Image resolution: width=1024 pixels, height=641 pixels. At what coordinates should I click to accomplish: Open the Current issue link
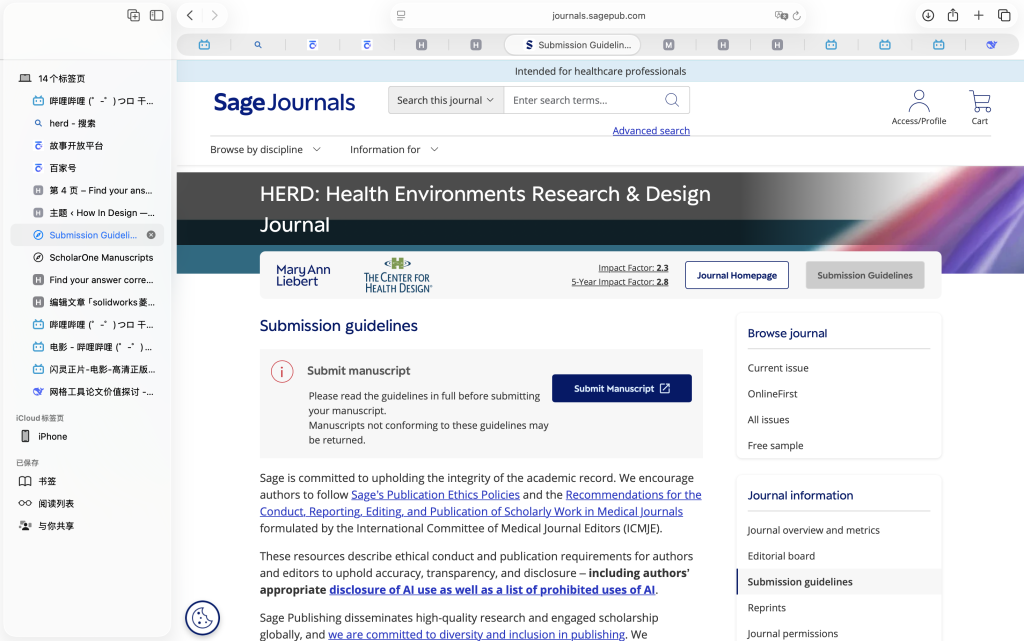coord(778,368)
